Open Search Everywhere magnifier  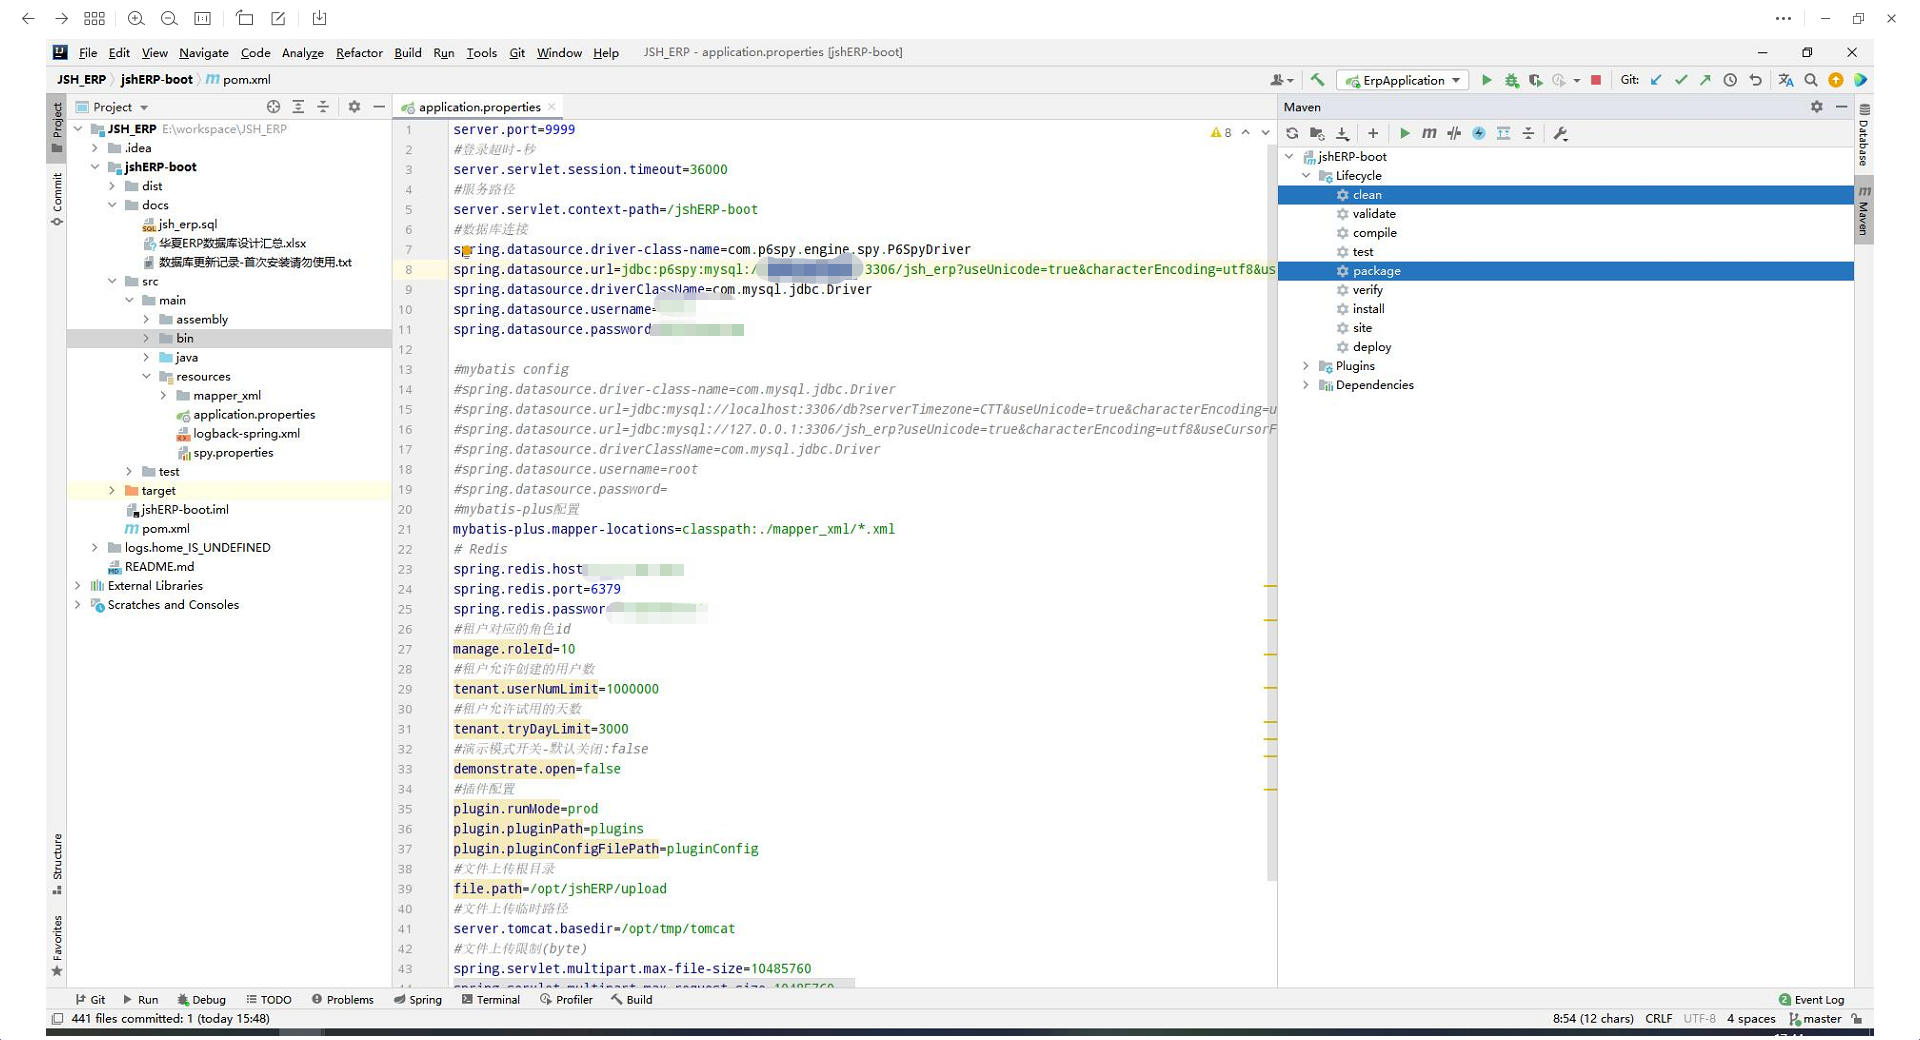[1811, 80]
